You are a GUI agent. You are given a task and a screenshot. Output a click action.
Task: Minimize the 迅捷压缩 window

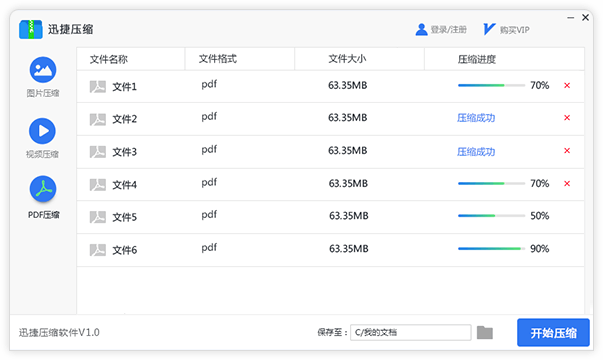[x=570, y=18]
